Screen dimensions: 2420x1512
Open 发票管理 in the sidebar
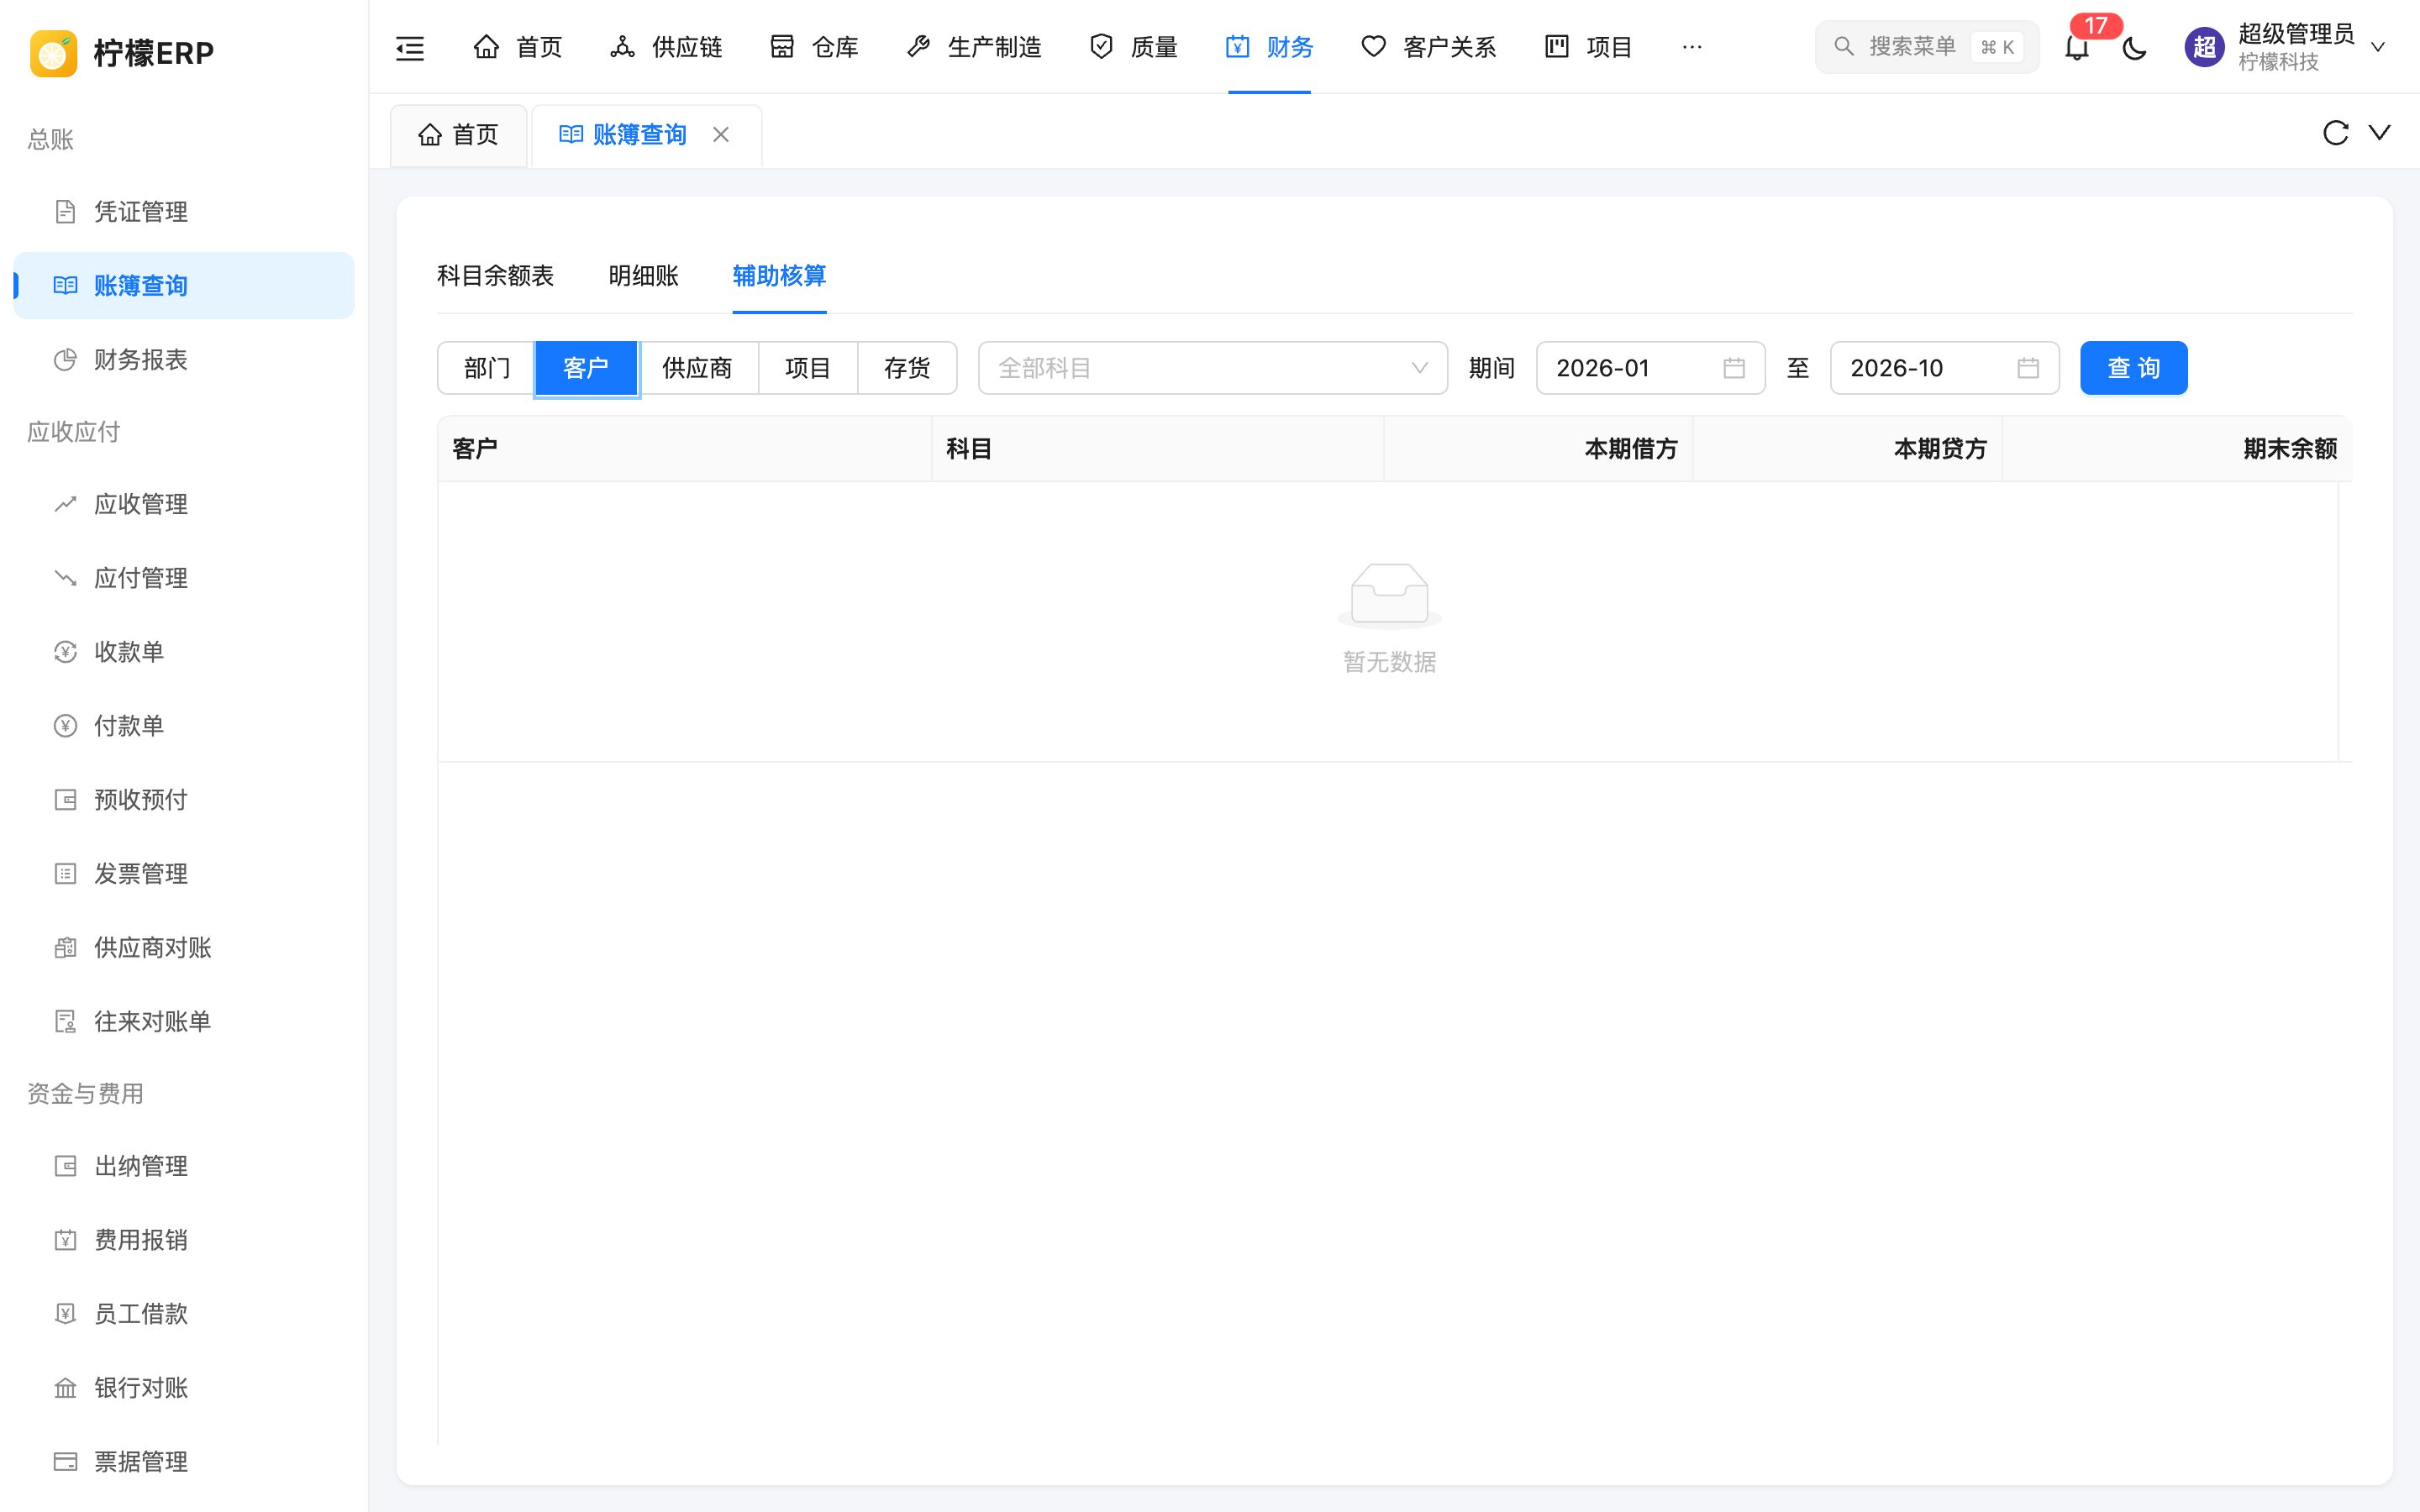pyautogui.click(x=184, y=874)
